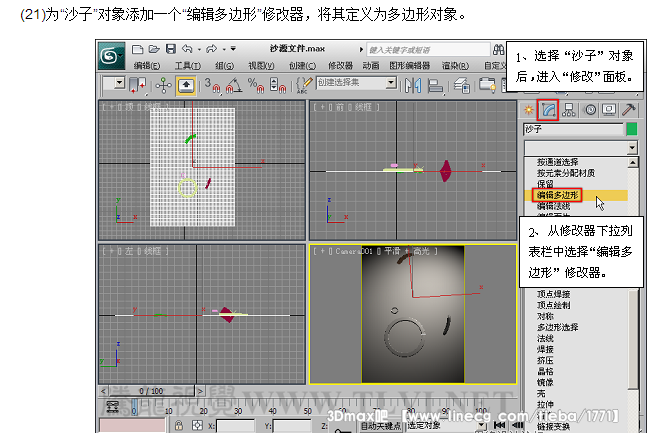Image resolution: width=648 pixels, height=433 pixels.
Task: Open the 创建选择集 dropdown arrow
Action: (391, 83)
